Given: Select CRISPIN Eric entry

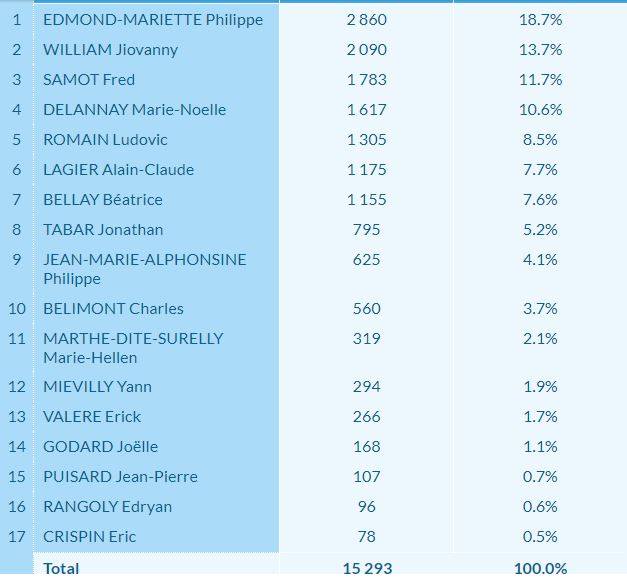Looking at the screenshot, I should pos(90,536).
